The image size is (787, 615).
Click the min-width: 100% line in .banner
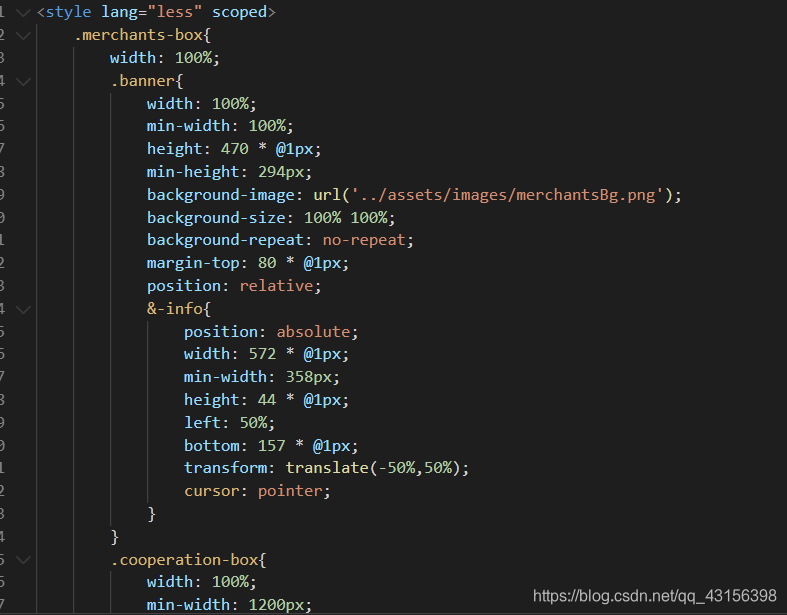(220, 126)
